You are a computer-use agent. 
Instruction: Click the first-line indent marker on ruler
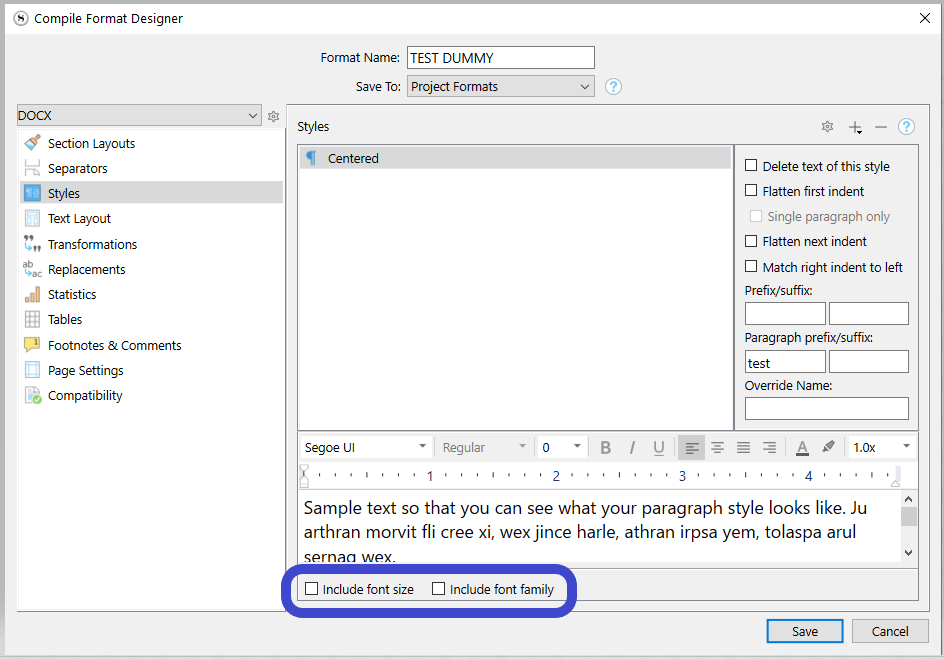(x=304, y=469)
